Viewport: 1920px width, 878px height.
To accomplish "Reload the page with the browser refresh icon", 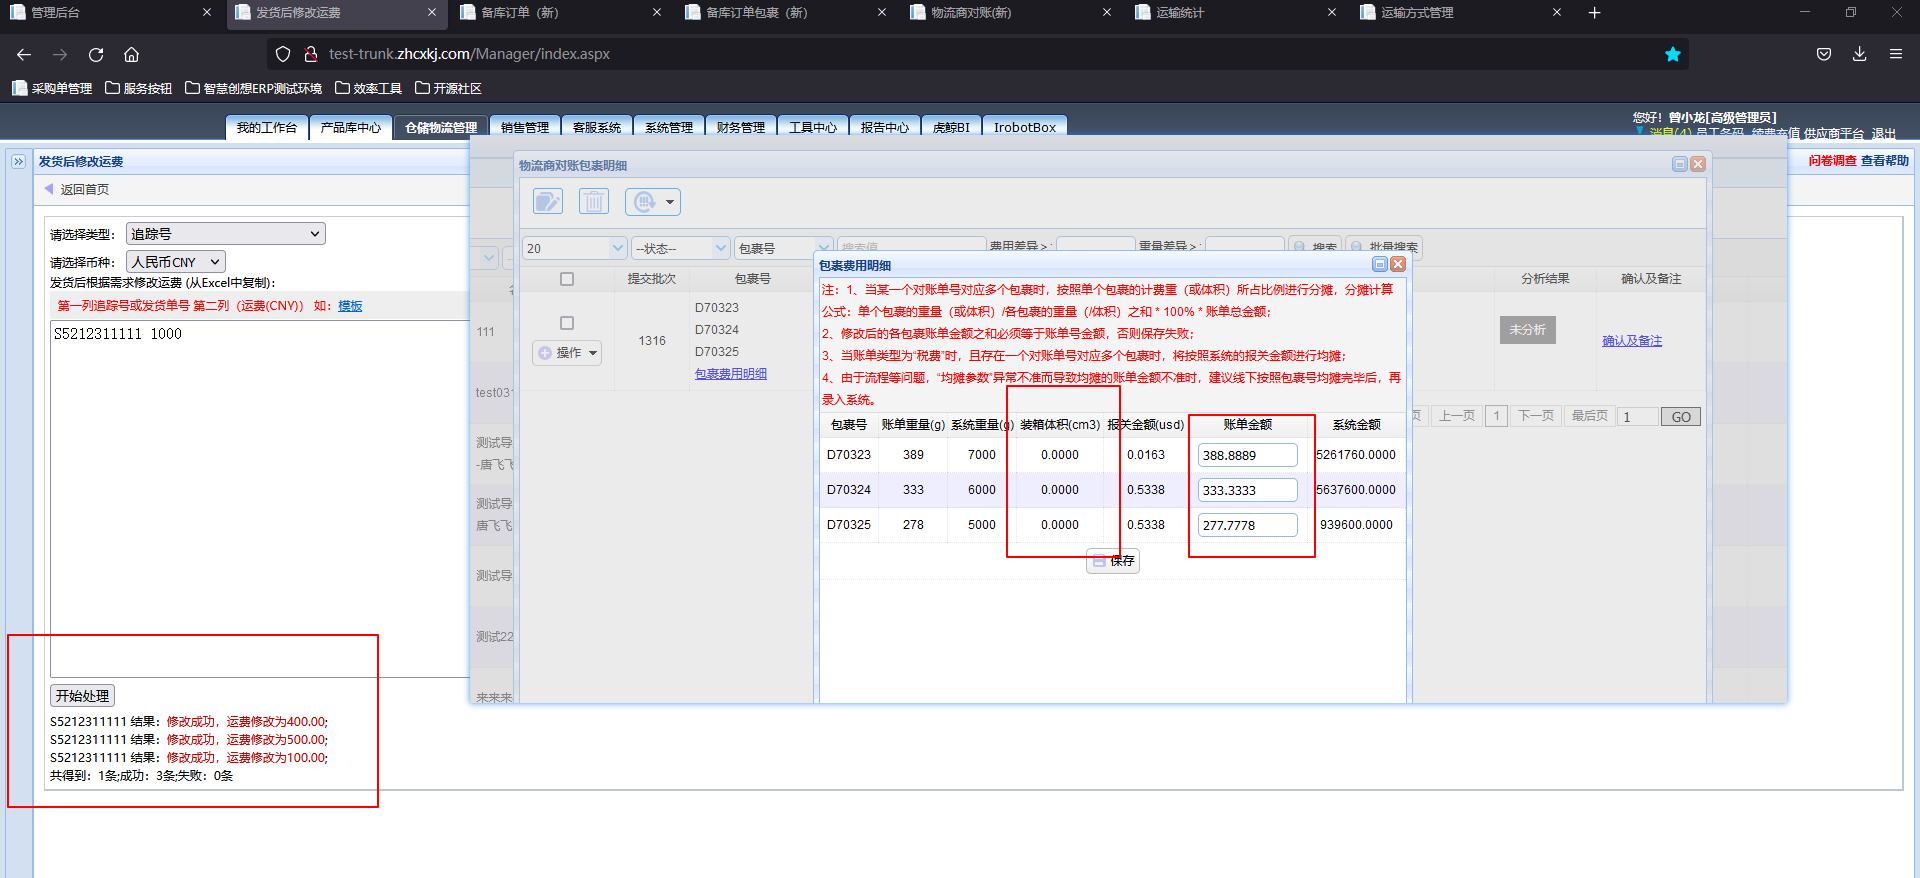I will pos(96,54).
